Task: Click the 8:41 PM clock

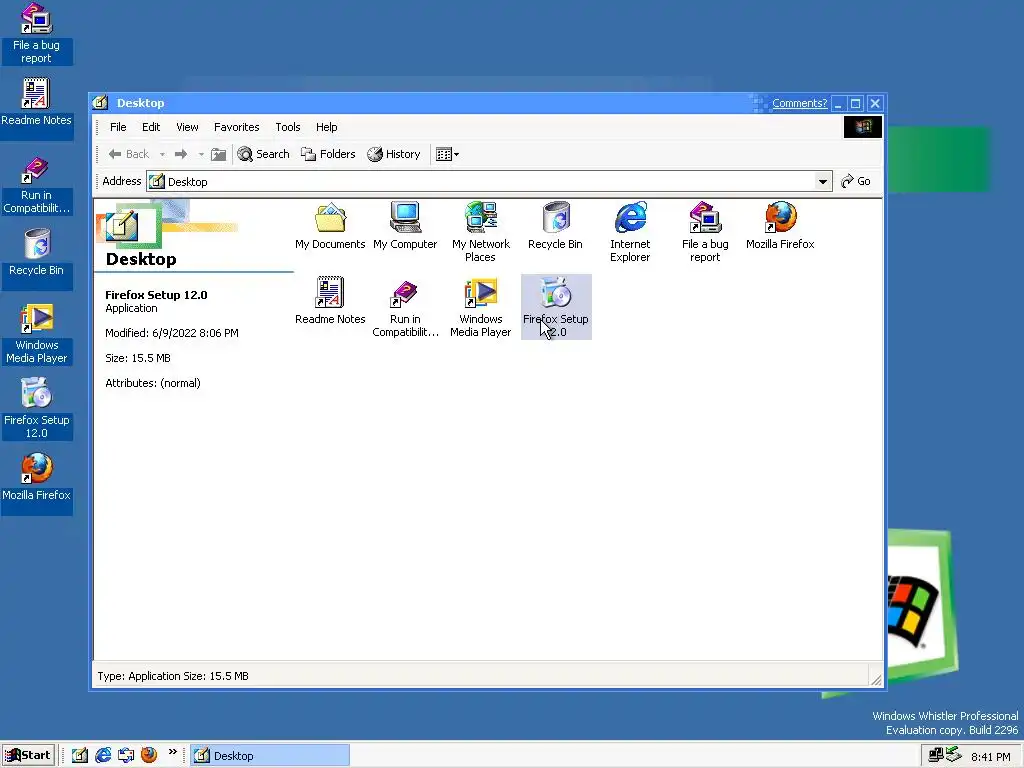Action: [x=990, y=757]
